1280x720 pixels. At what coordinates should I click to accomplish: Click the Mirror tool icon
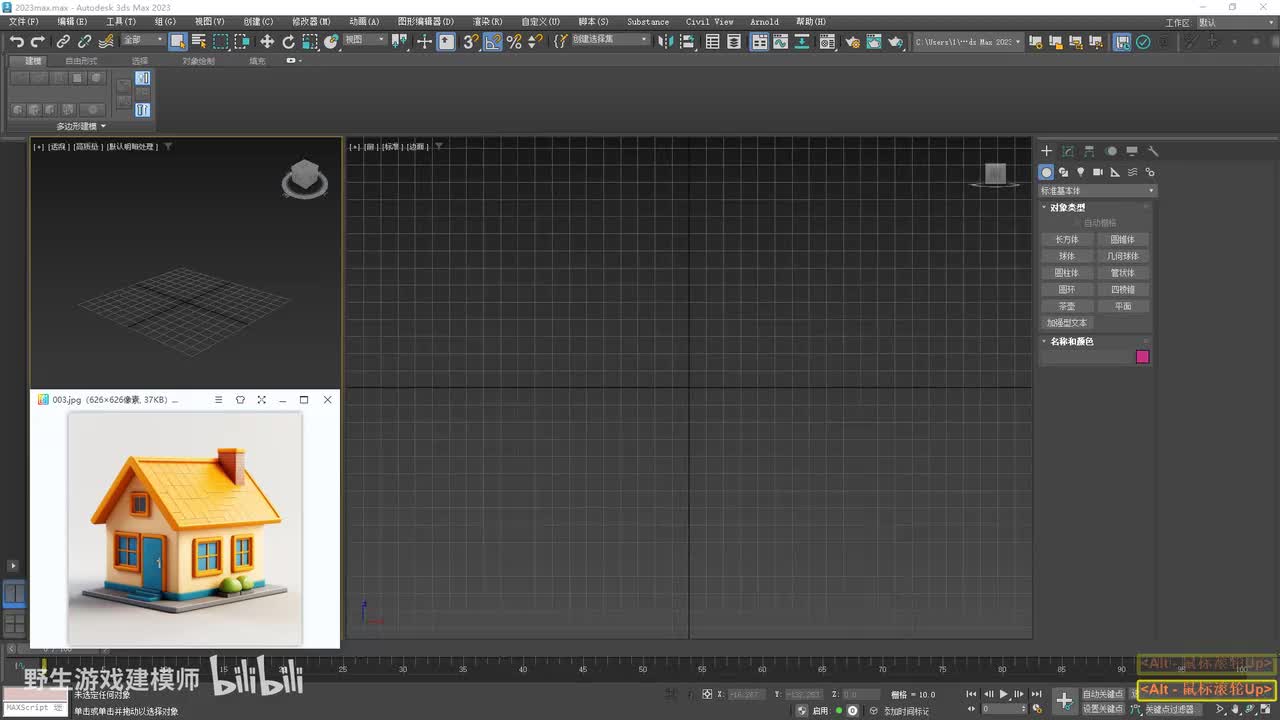click(x=667, y=41)
